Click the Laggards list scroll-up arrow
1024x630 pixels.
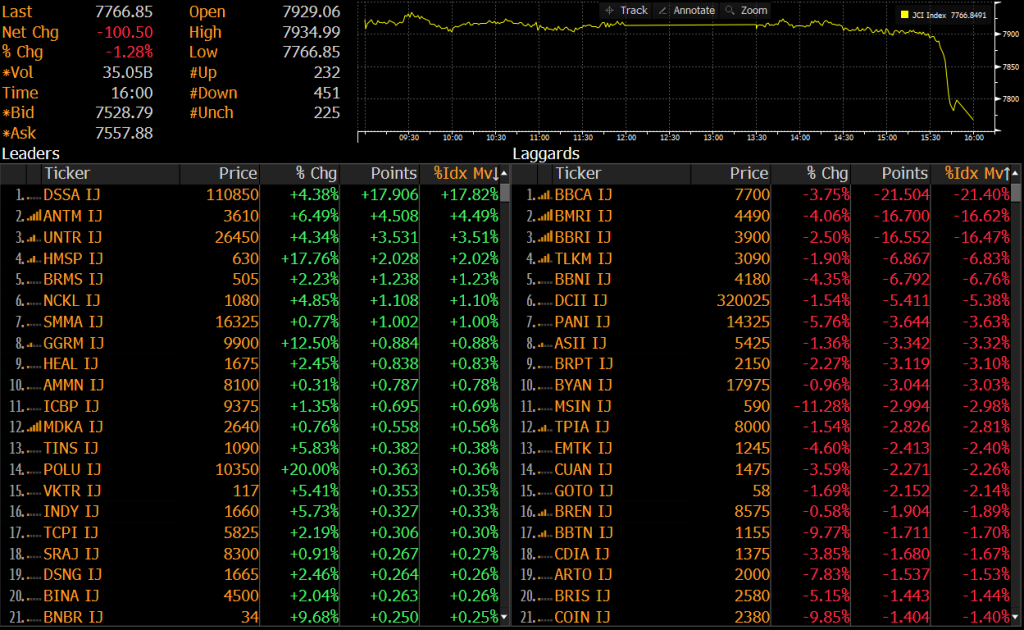(1015, 174)
